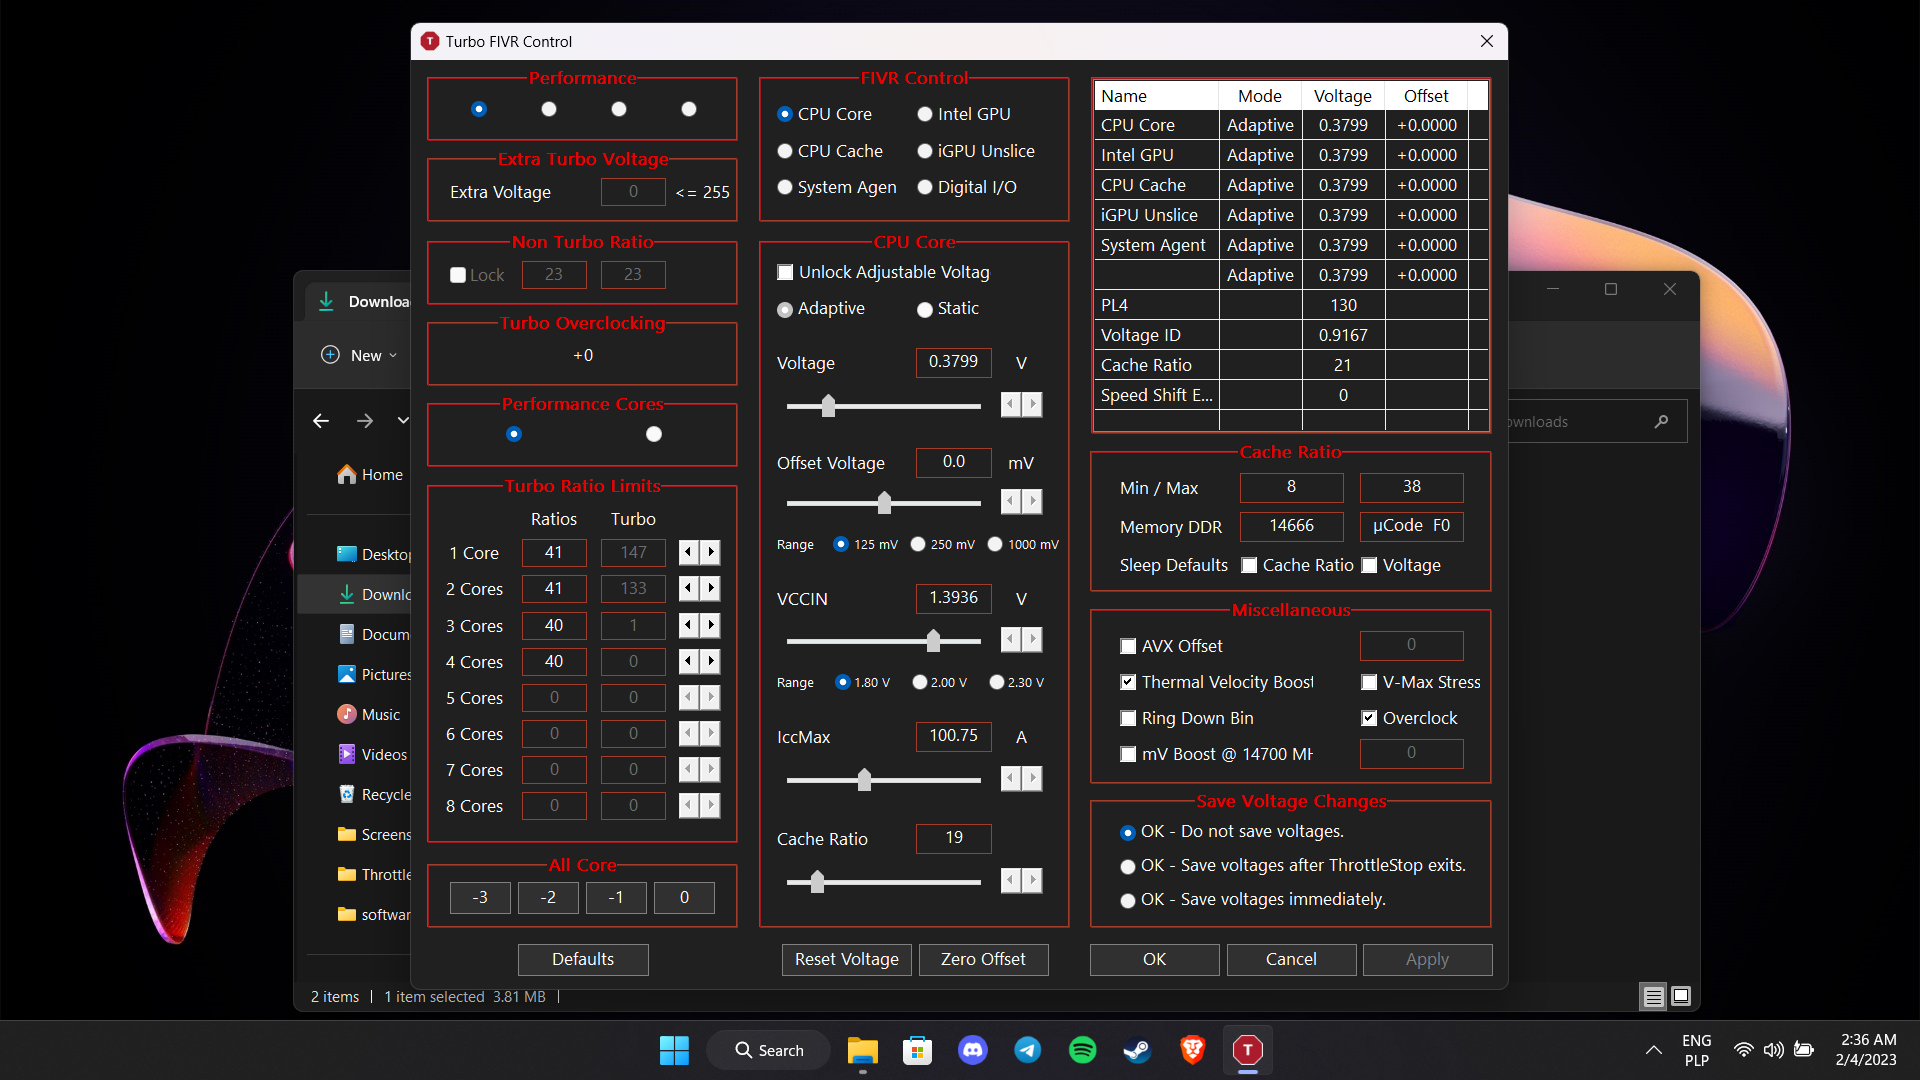The height and width of the screenshot is (1080, 1920).
Task: Click Reset Voltage button
Action: point(846,959)
